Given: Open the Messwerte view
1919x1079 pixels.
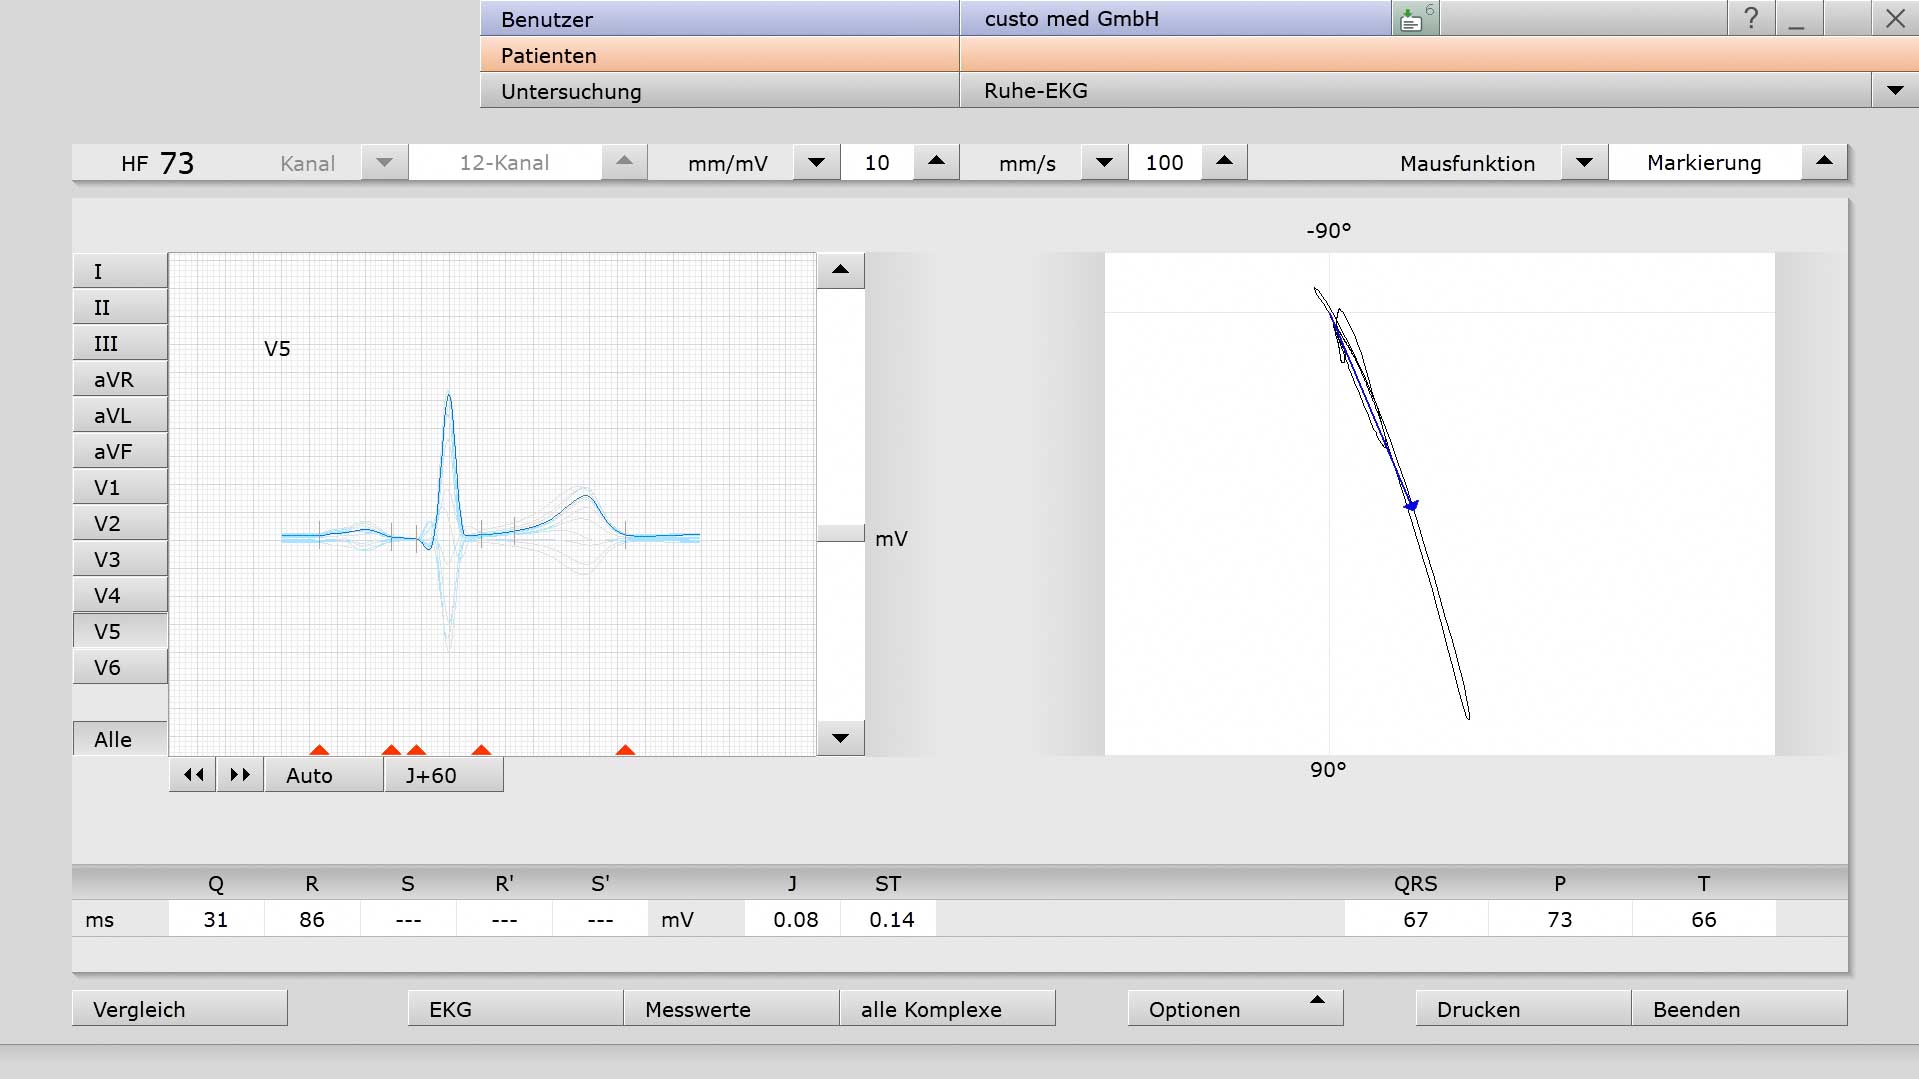Looking at the screenshot, I should tap(731, 1008).
